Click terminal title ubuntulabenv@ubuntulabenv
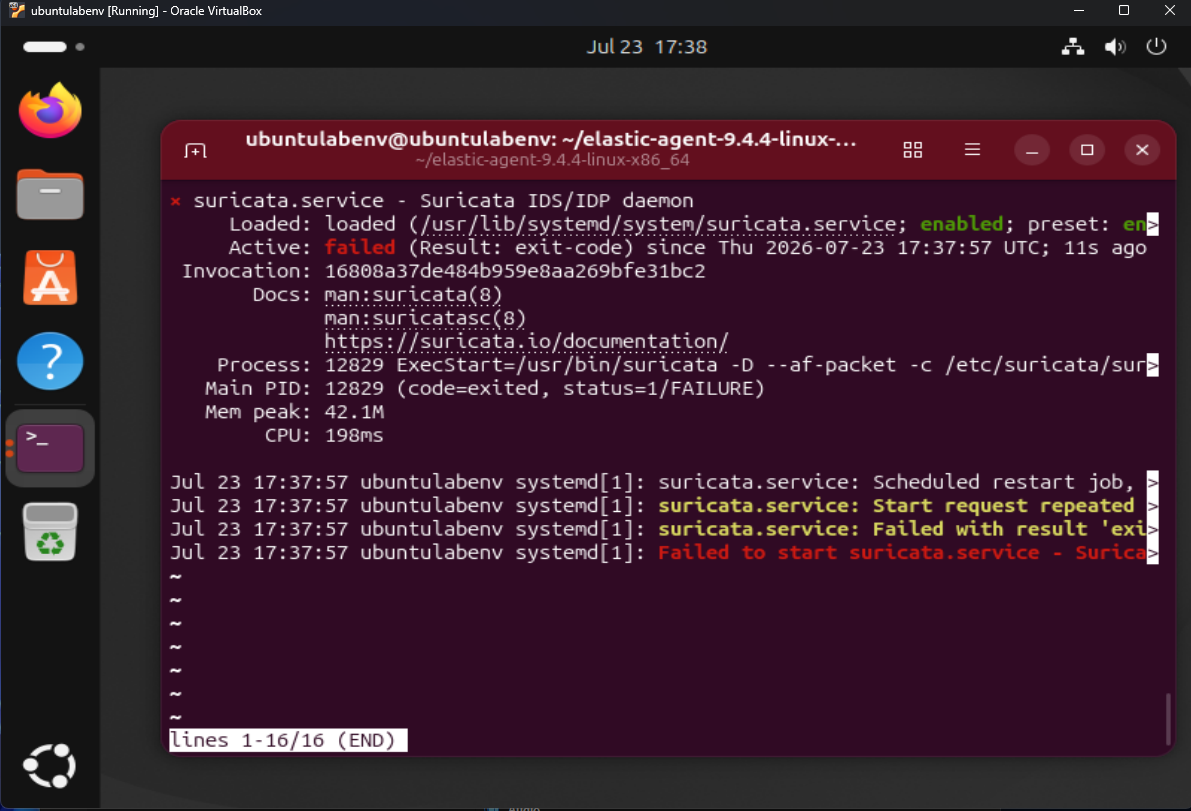This screenshot has height=811, width=1191. [551, 140]
